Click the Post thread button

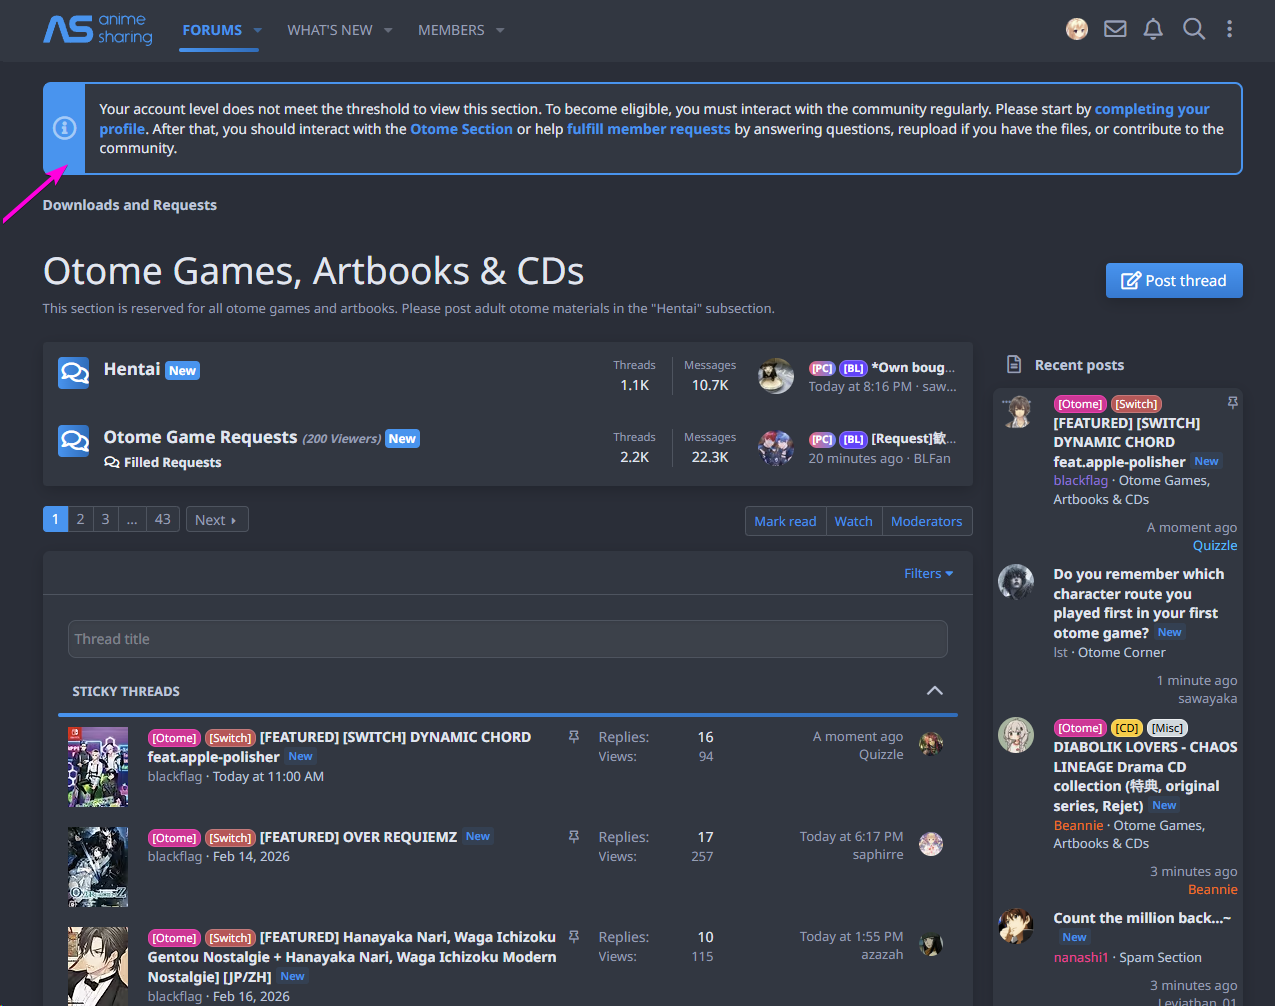[x=1174, y=280]
